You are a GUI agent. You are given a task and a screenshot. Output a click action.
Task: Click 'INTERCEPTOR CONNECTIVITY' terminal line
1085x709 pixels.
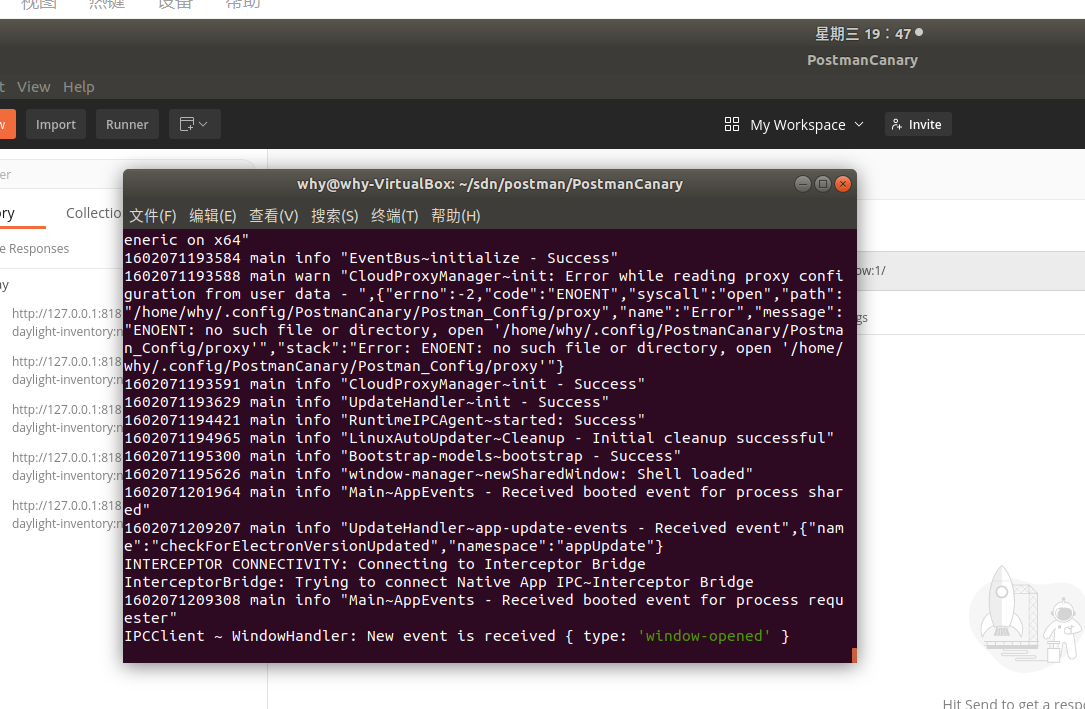385,564
